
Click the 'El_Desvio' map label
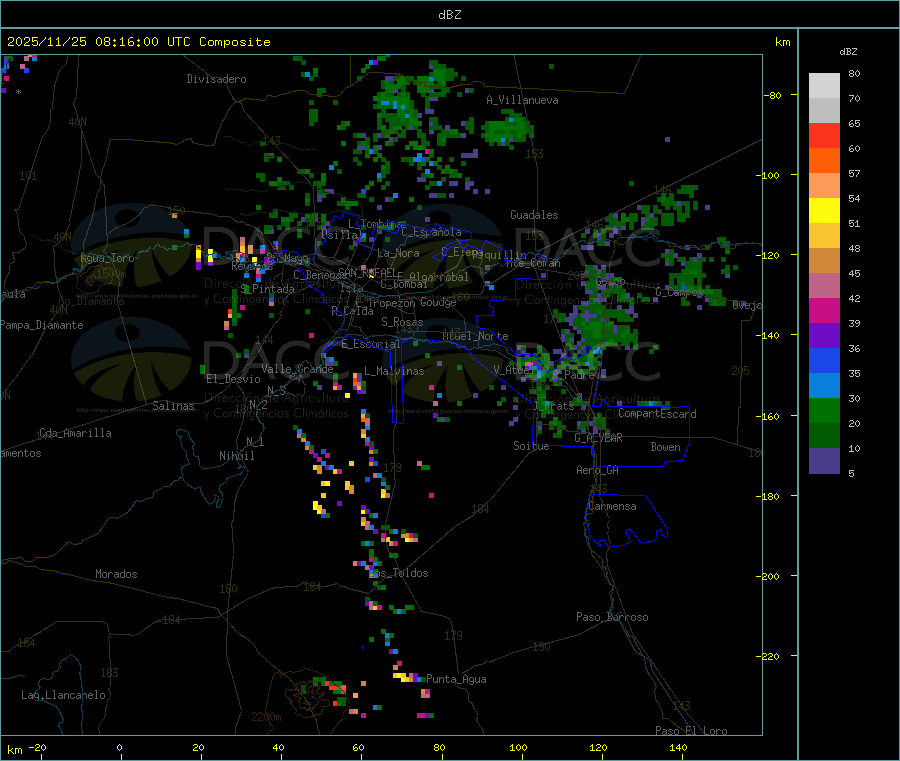[x=234, y=379]
